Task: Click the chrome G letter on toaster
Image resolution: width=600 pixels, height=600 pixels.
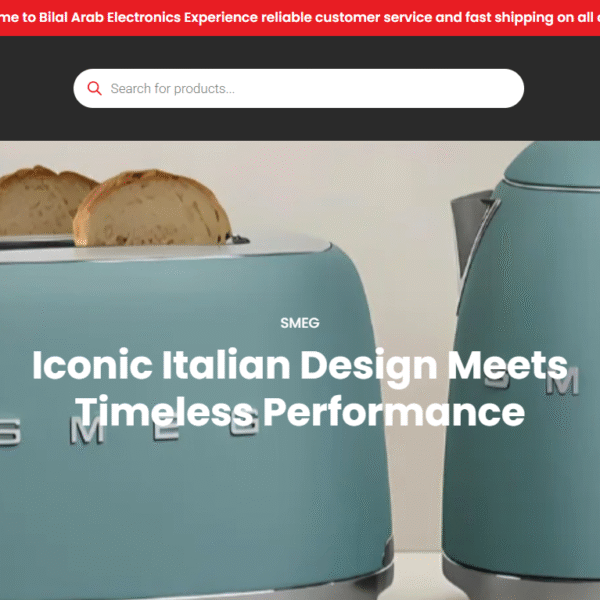Action: [x=245, y=424]
